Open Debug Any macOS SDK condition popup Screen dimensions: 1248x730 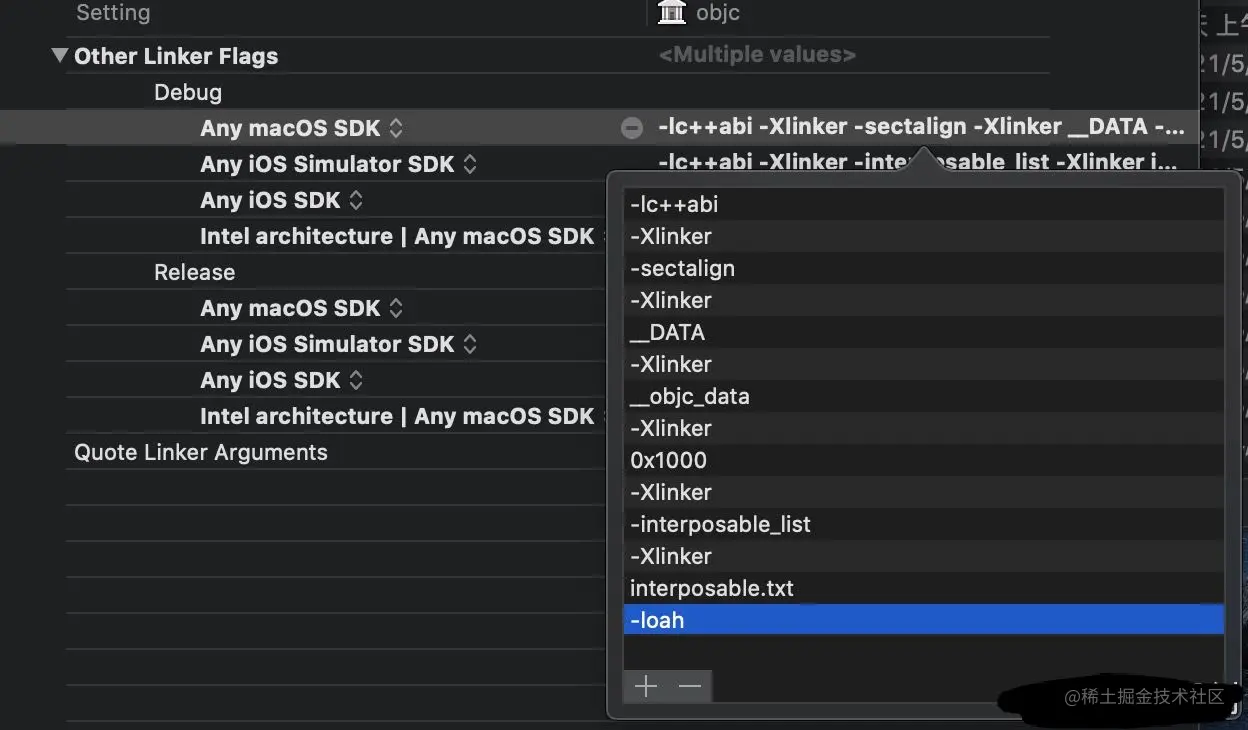(x=396, y=128)
